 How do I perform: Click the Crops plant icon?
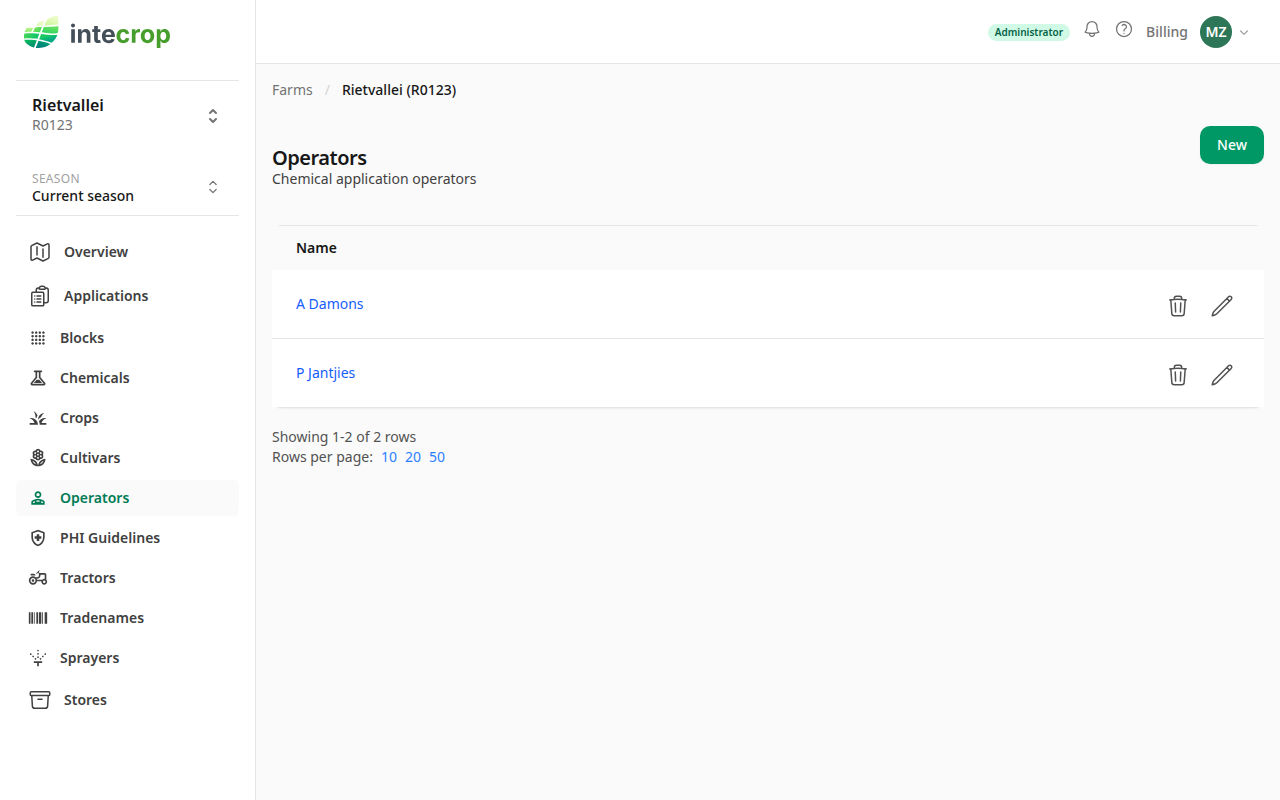point(38,418)
